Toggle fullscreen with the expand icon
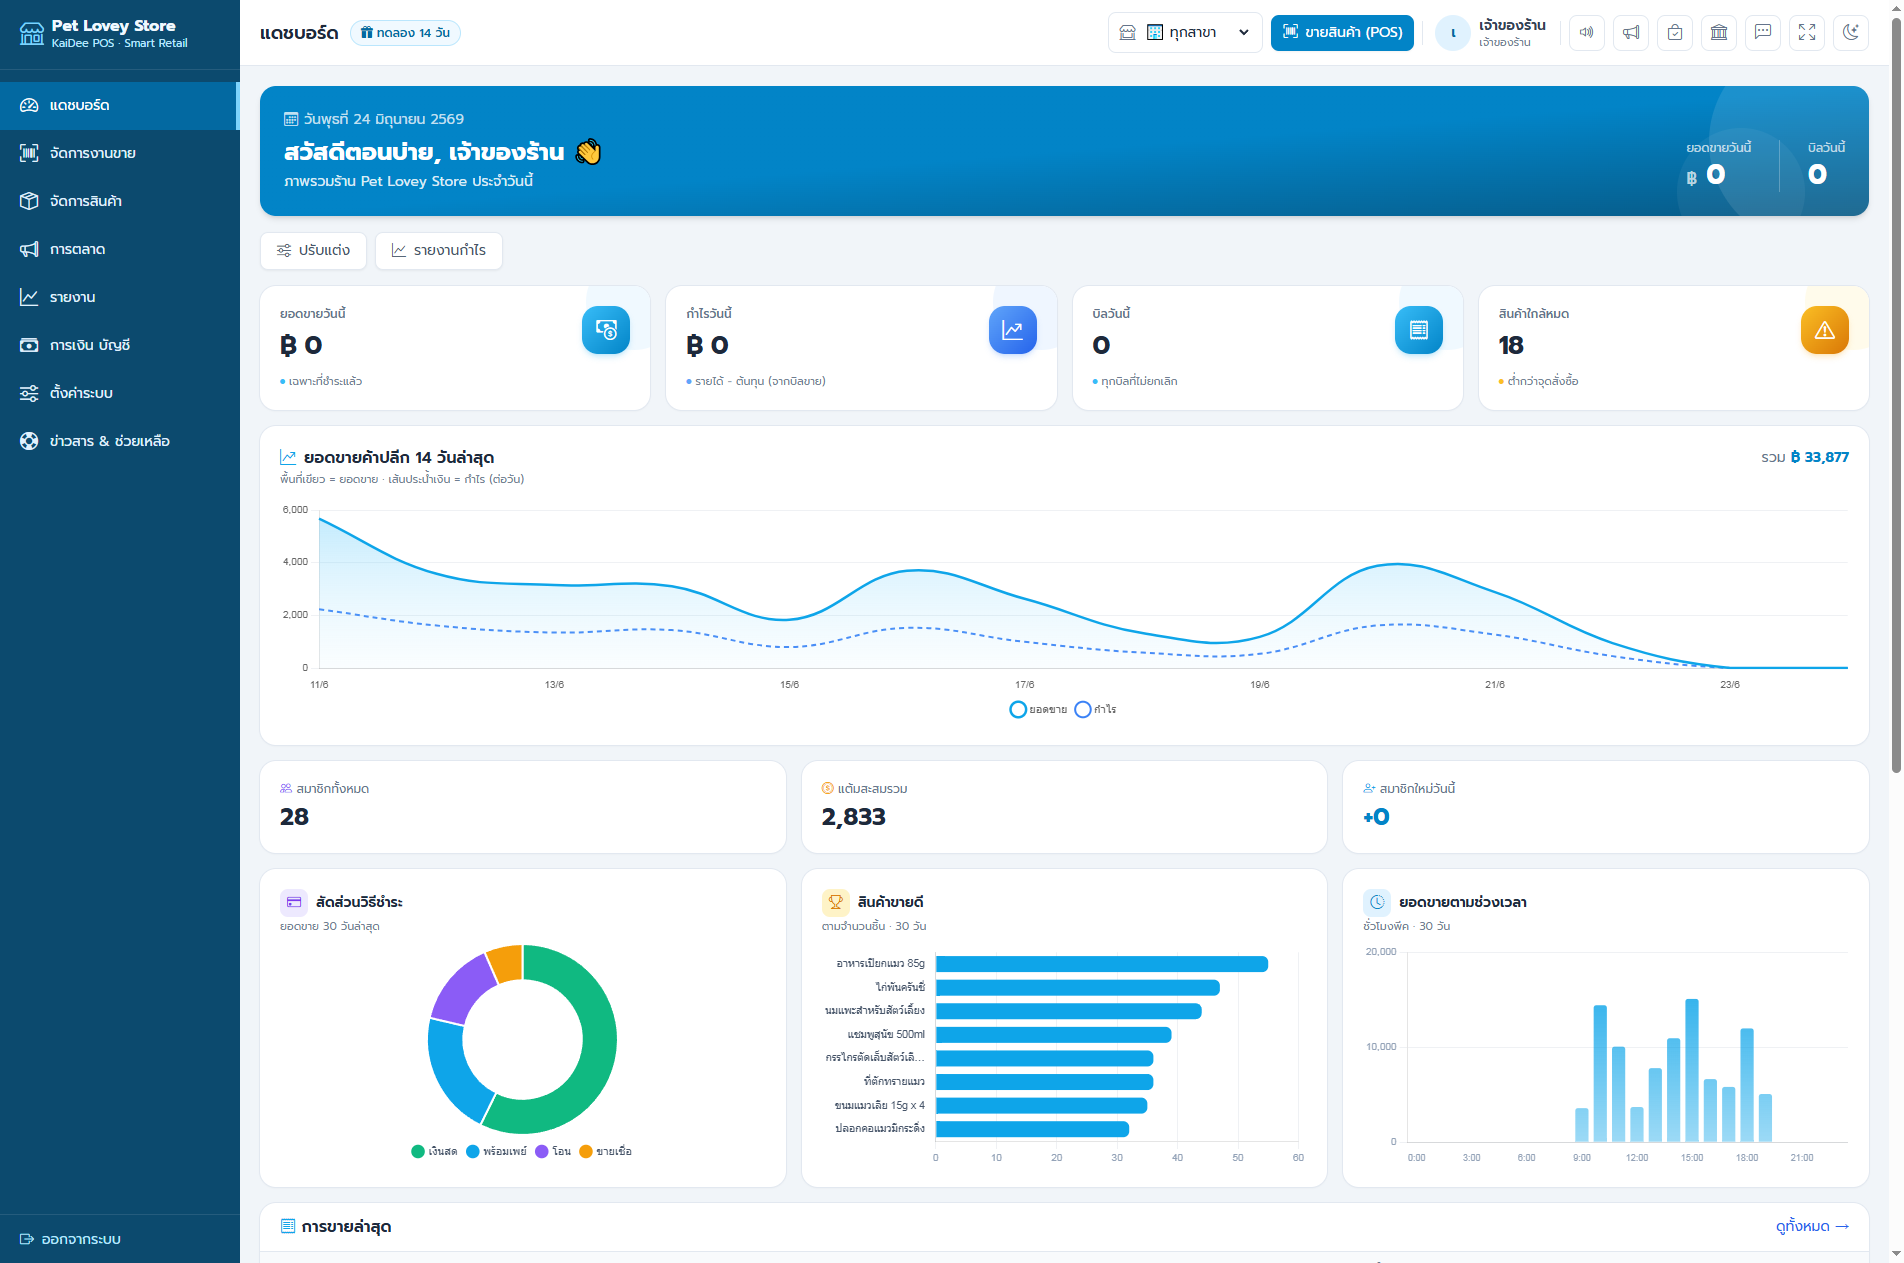Viewport: 1904px width, 1263px height. coord(1807,33)
